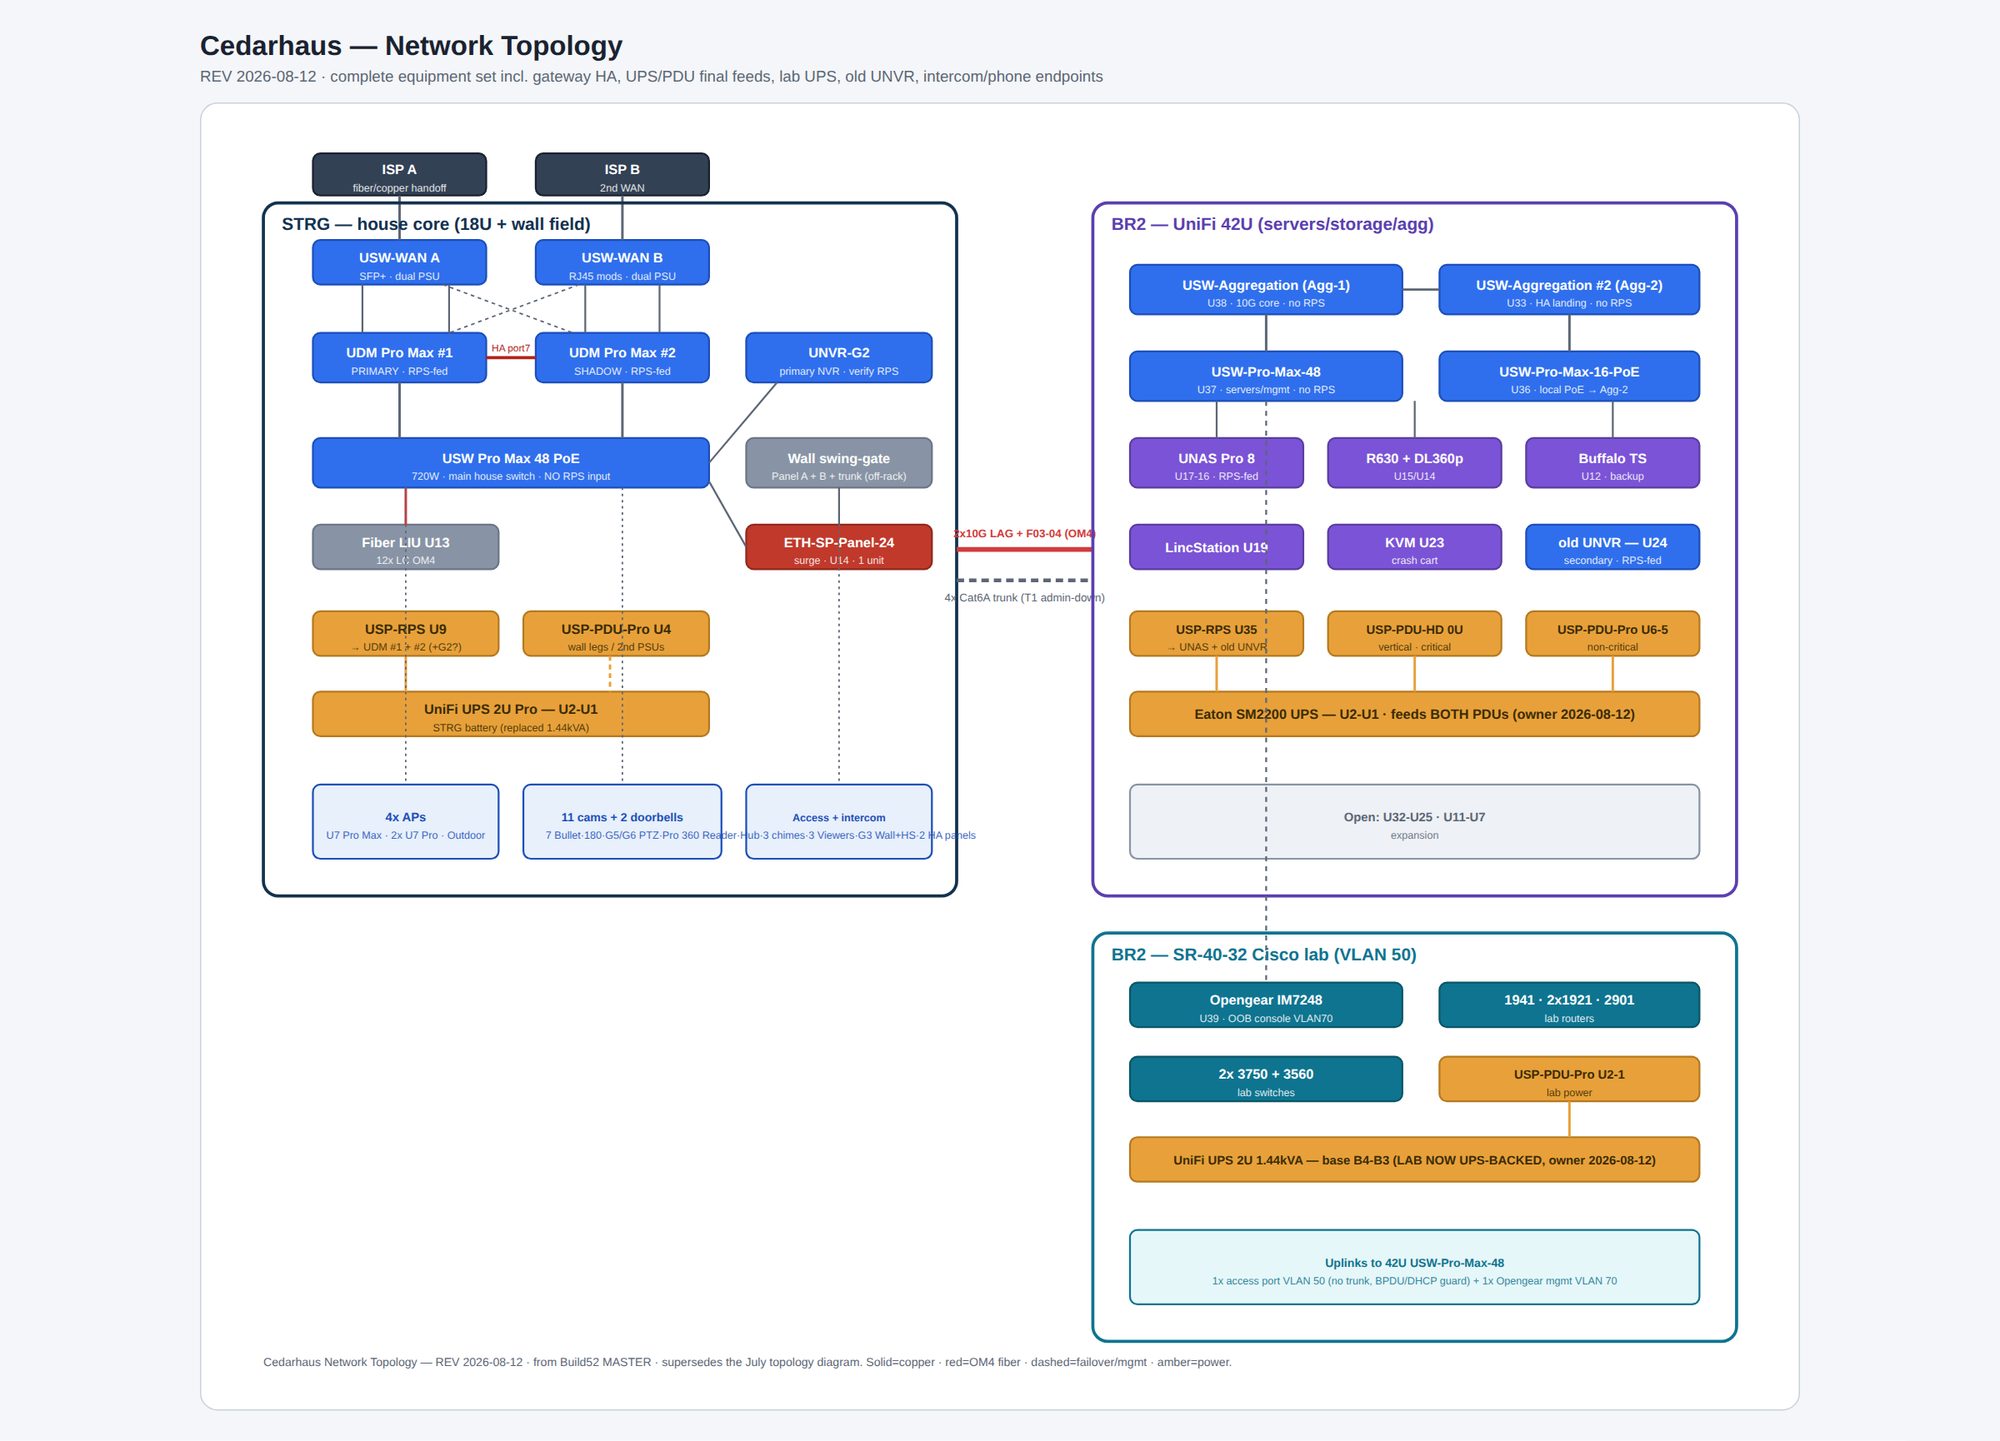Viewport: 2000px width, 1441px height.
Task: Click the 4x APs endpoint box
Action: click(x=405, y=822)
